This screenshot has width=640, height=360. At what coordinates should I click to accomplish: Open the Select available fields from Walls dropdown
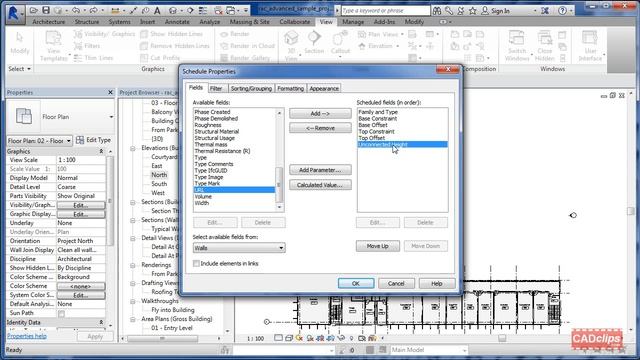(x=239, y=248)
